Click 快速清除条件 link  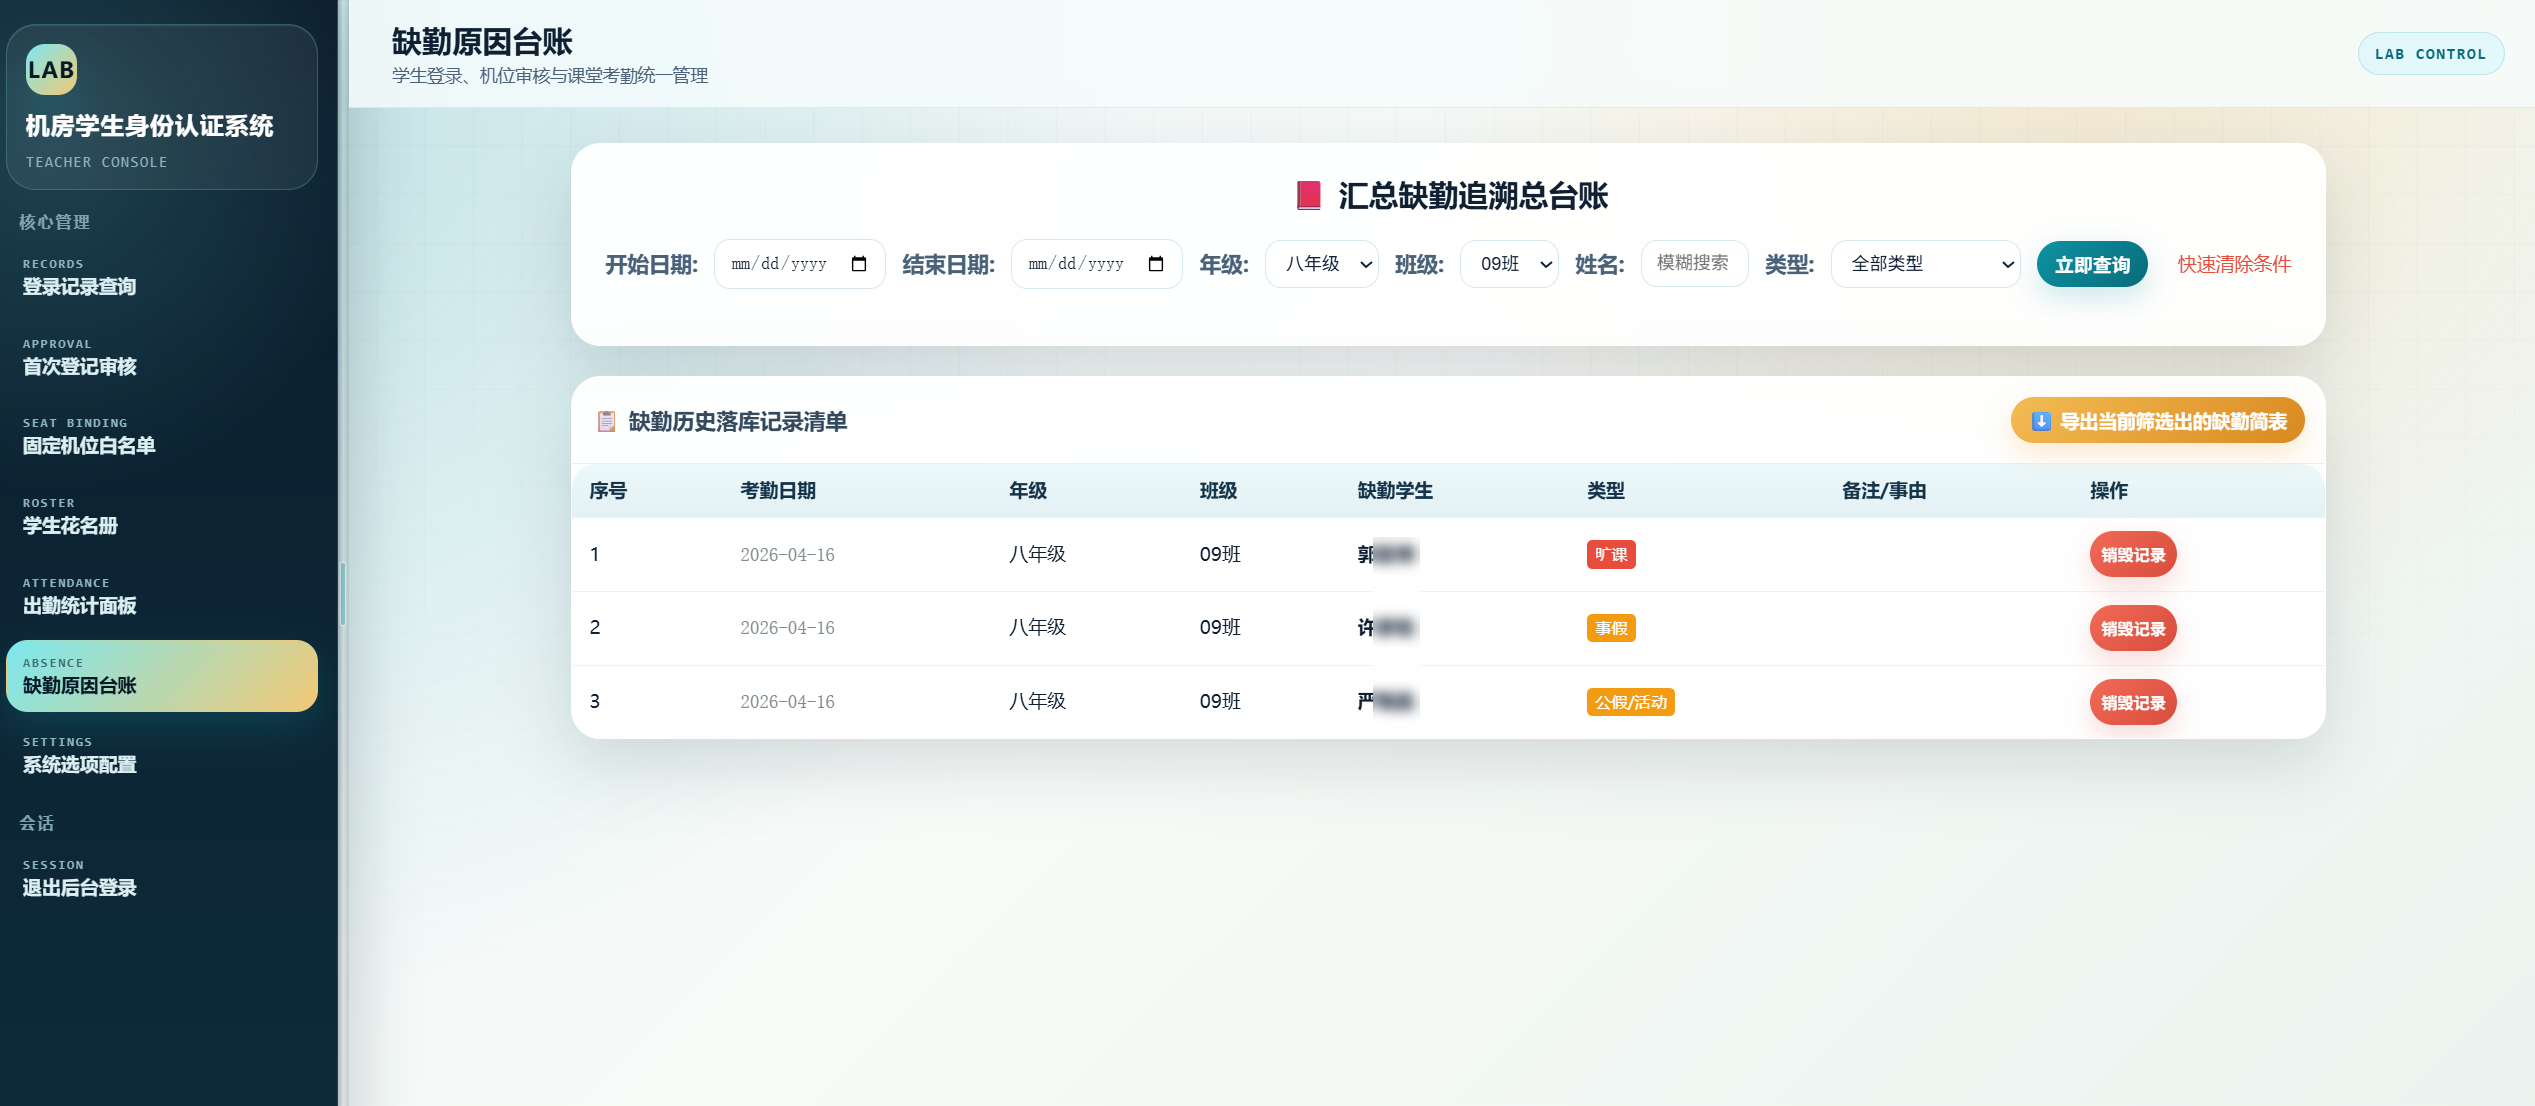2234,264
